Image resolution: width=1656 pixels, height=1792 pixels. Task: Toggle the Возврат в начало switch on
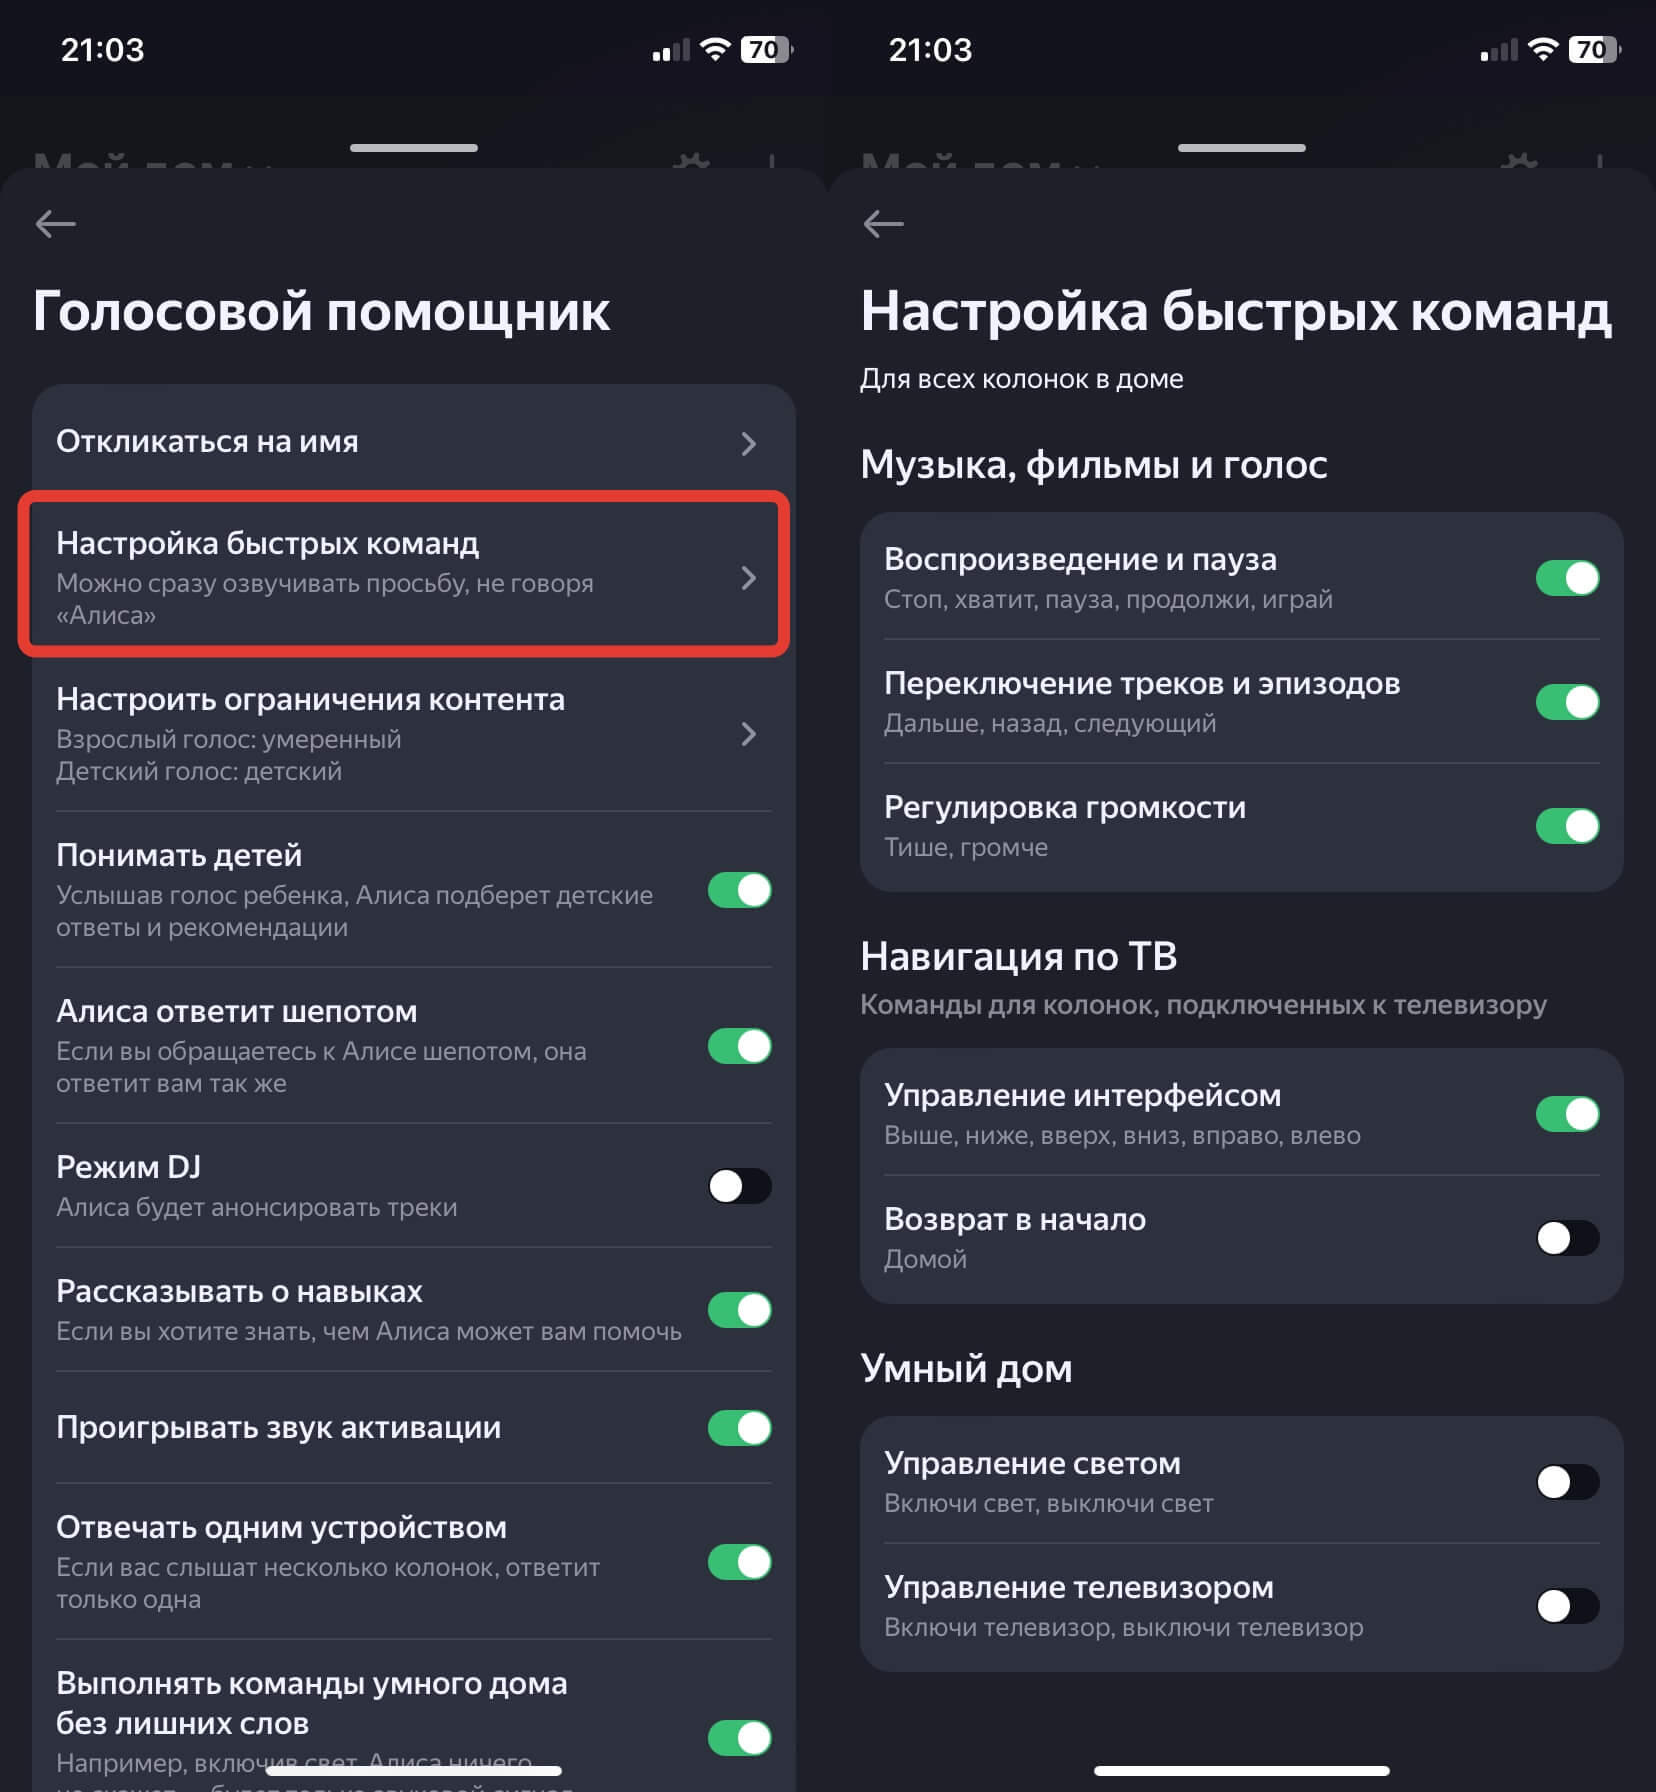[1567, 1238]
